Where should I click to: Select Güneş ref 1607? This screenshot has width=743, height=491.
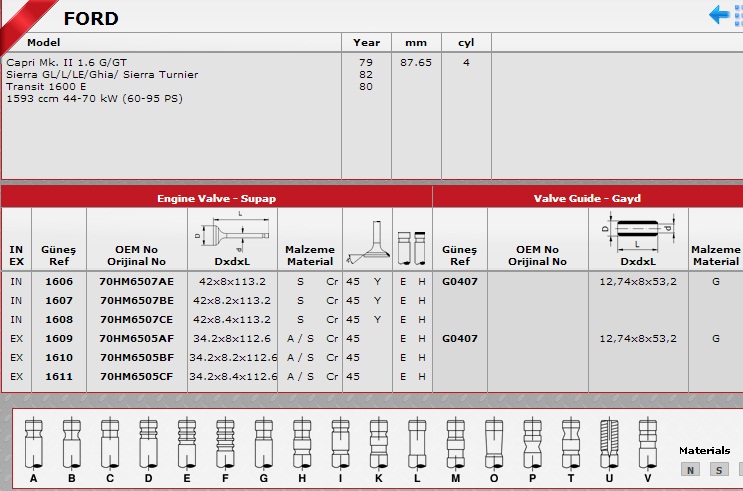pos(59,300)
